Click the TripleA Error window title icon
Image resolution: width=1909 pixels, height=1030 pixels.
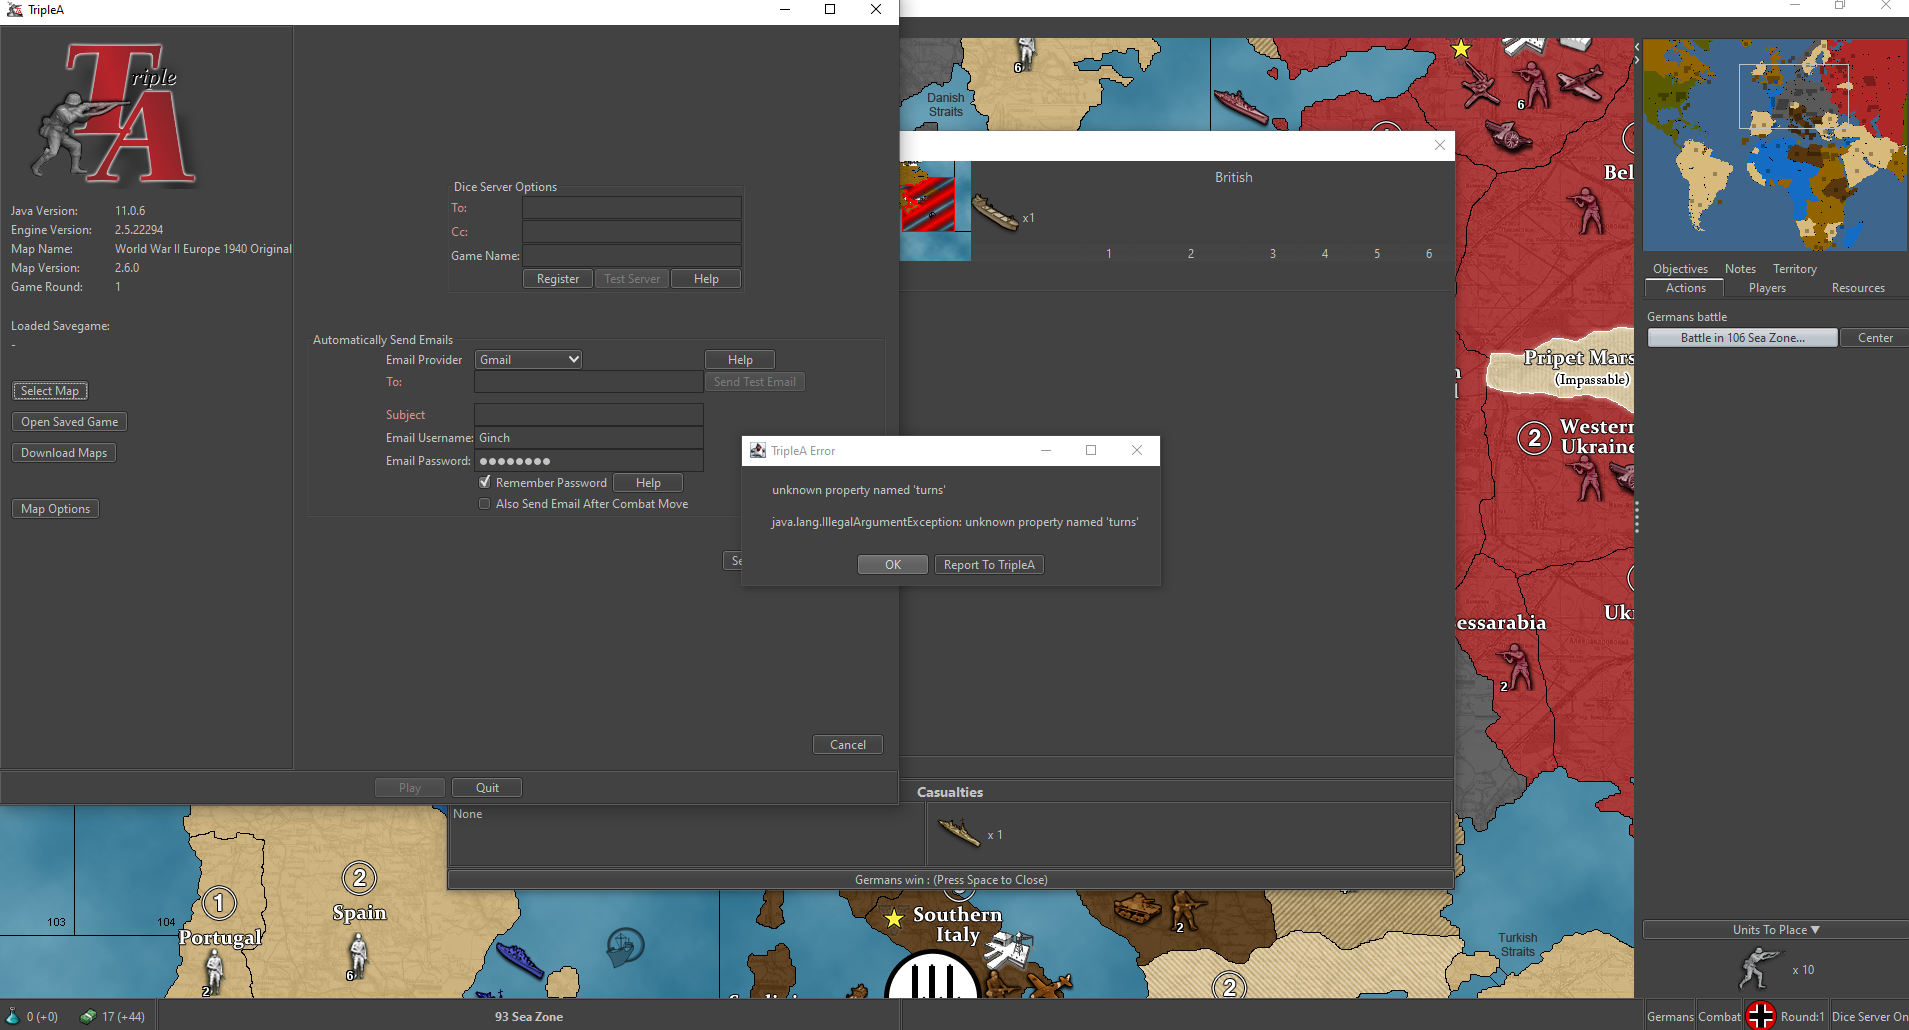[x=758, y=451]
